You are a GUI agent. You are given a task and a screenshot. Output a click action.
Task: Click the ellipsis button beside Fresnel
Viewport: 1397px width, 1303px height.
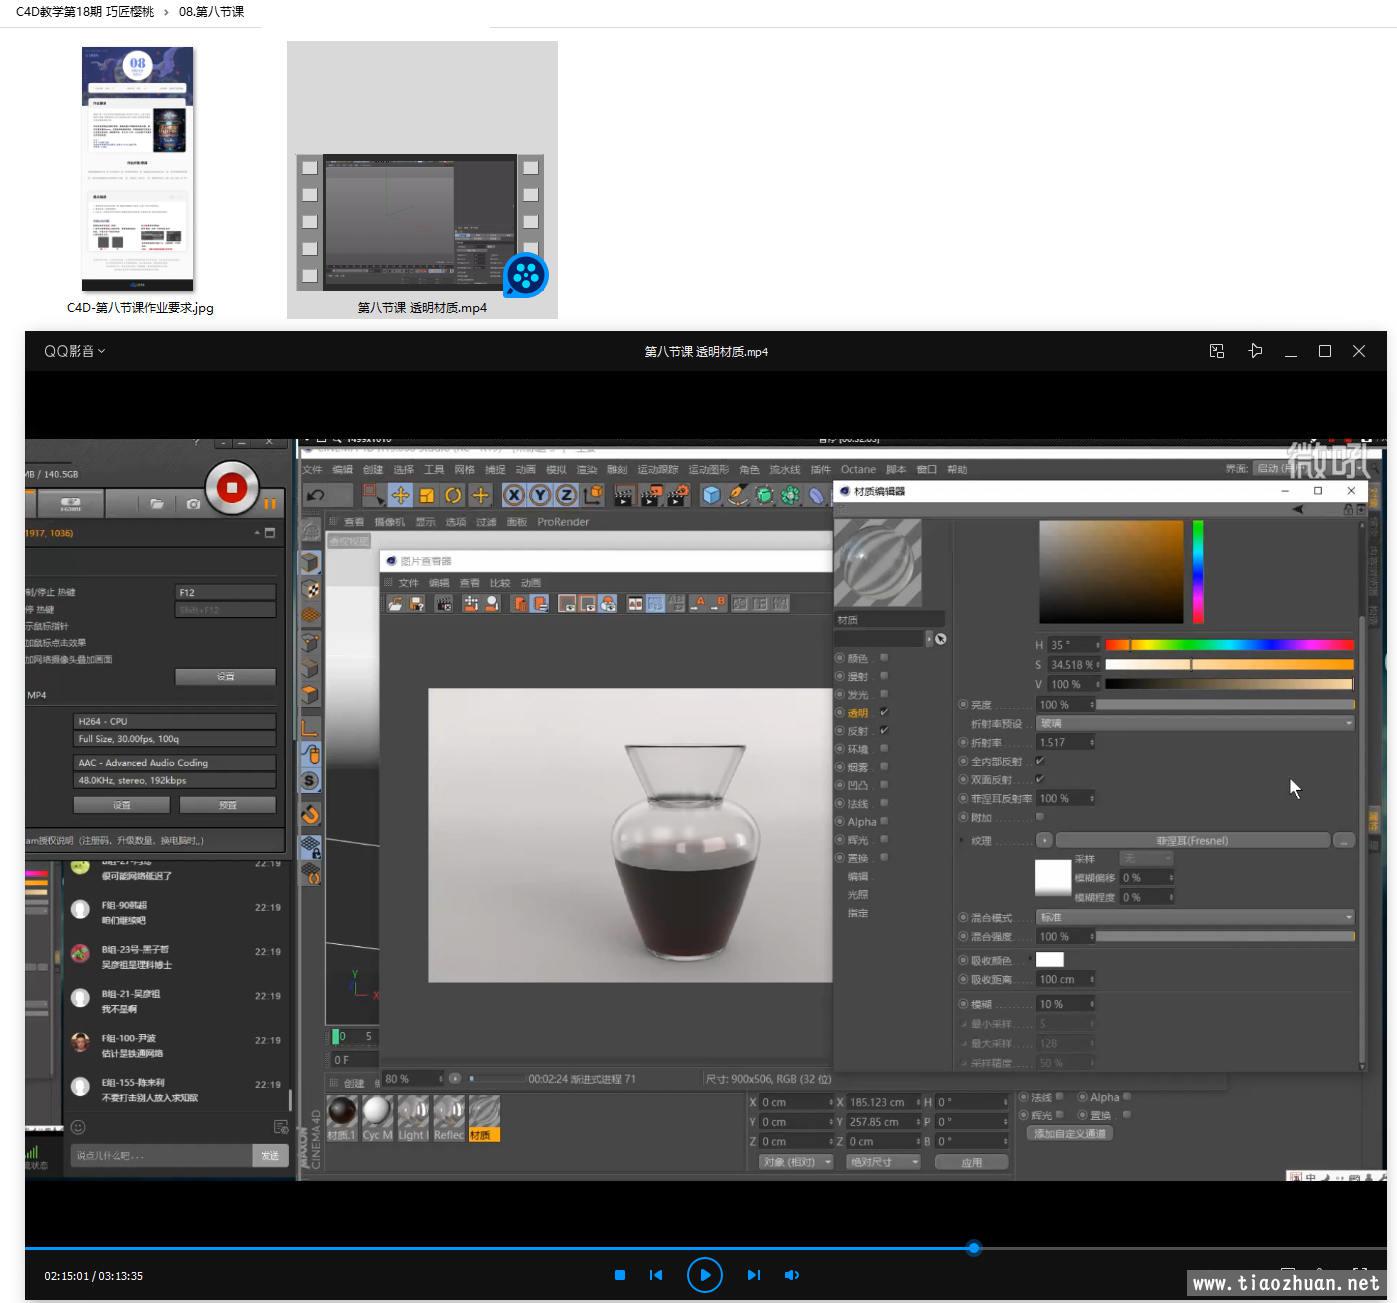[1344, 841]
